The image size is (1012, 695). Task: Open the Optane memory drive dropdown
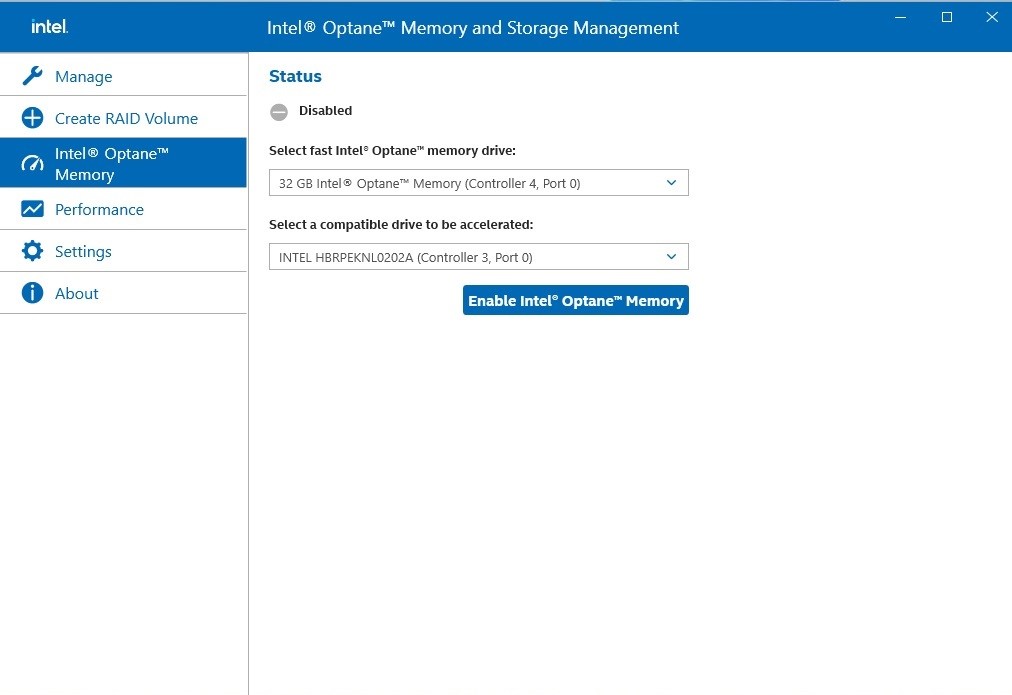click(x=671, y=182)
